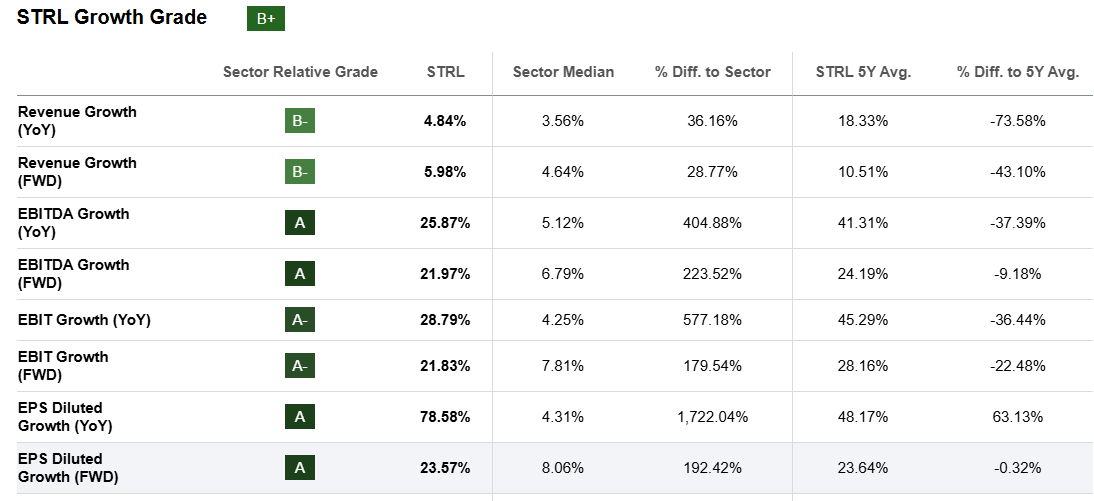Click the % Diff. to 5Y Avg. header
This screenshot has height=501, width=1094.
coord(1018,72)
